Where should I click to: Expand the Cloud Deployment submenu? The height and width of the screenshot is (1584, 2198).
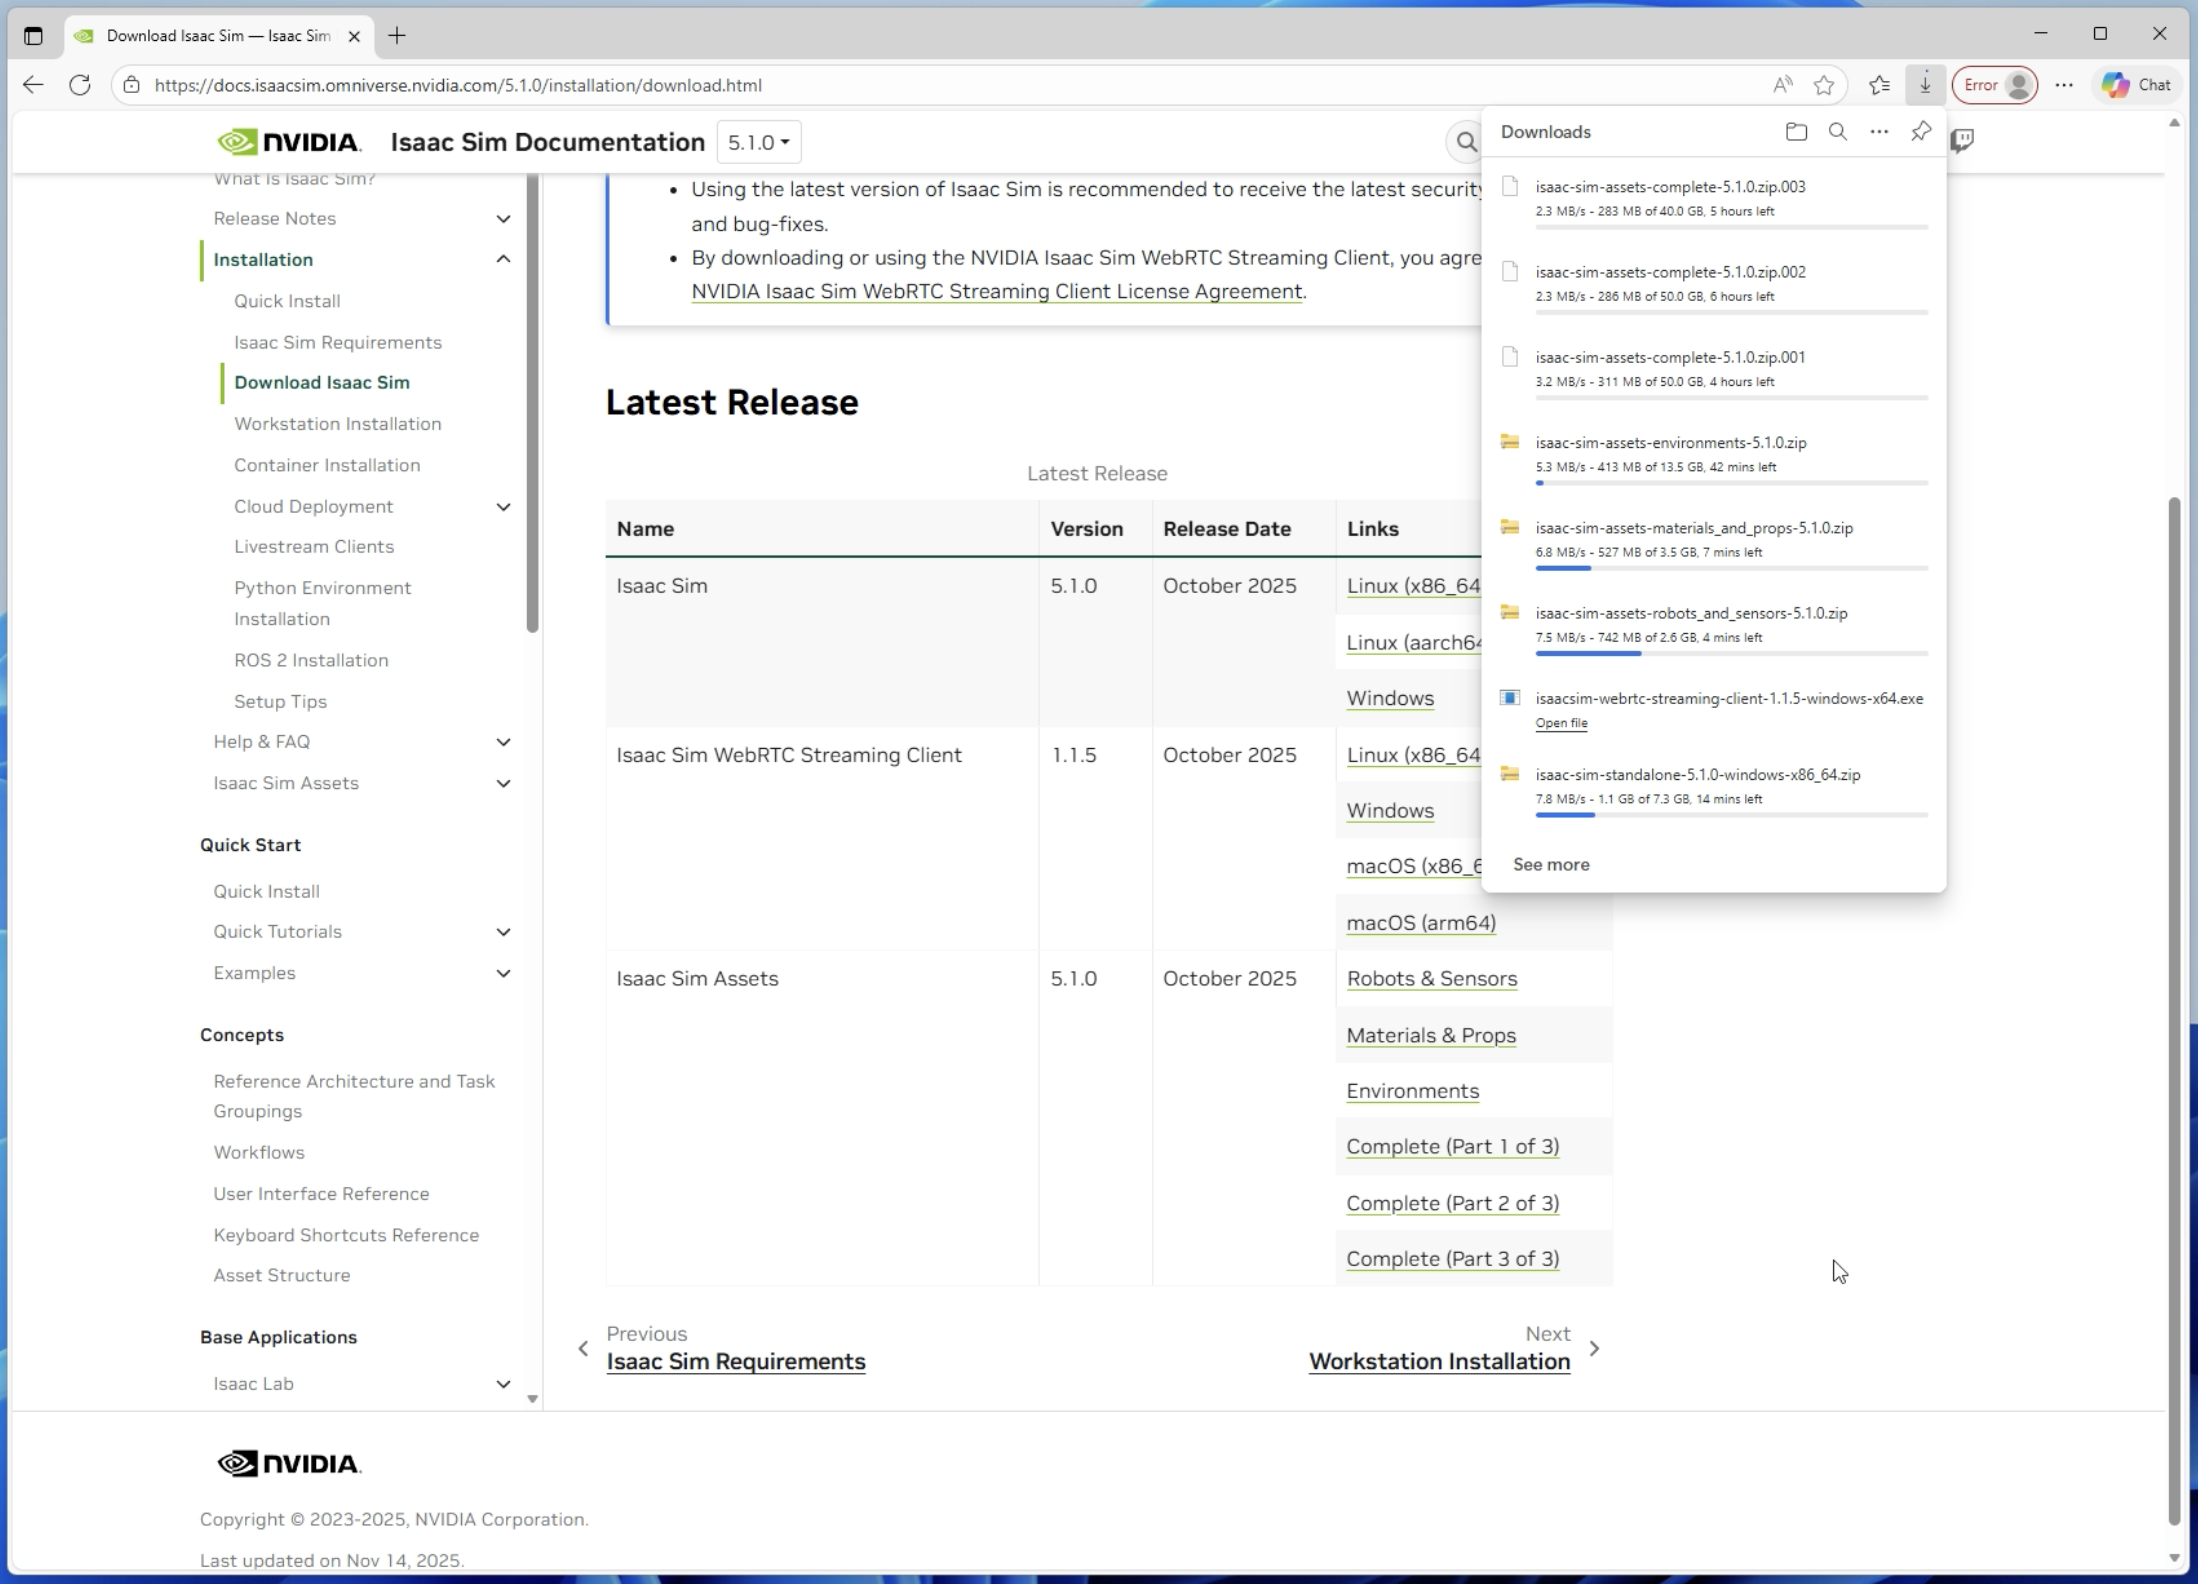(503, 507)
